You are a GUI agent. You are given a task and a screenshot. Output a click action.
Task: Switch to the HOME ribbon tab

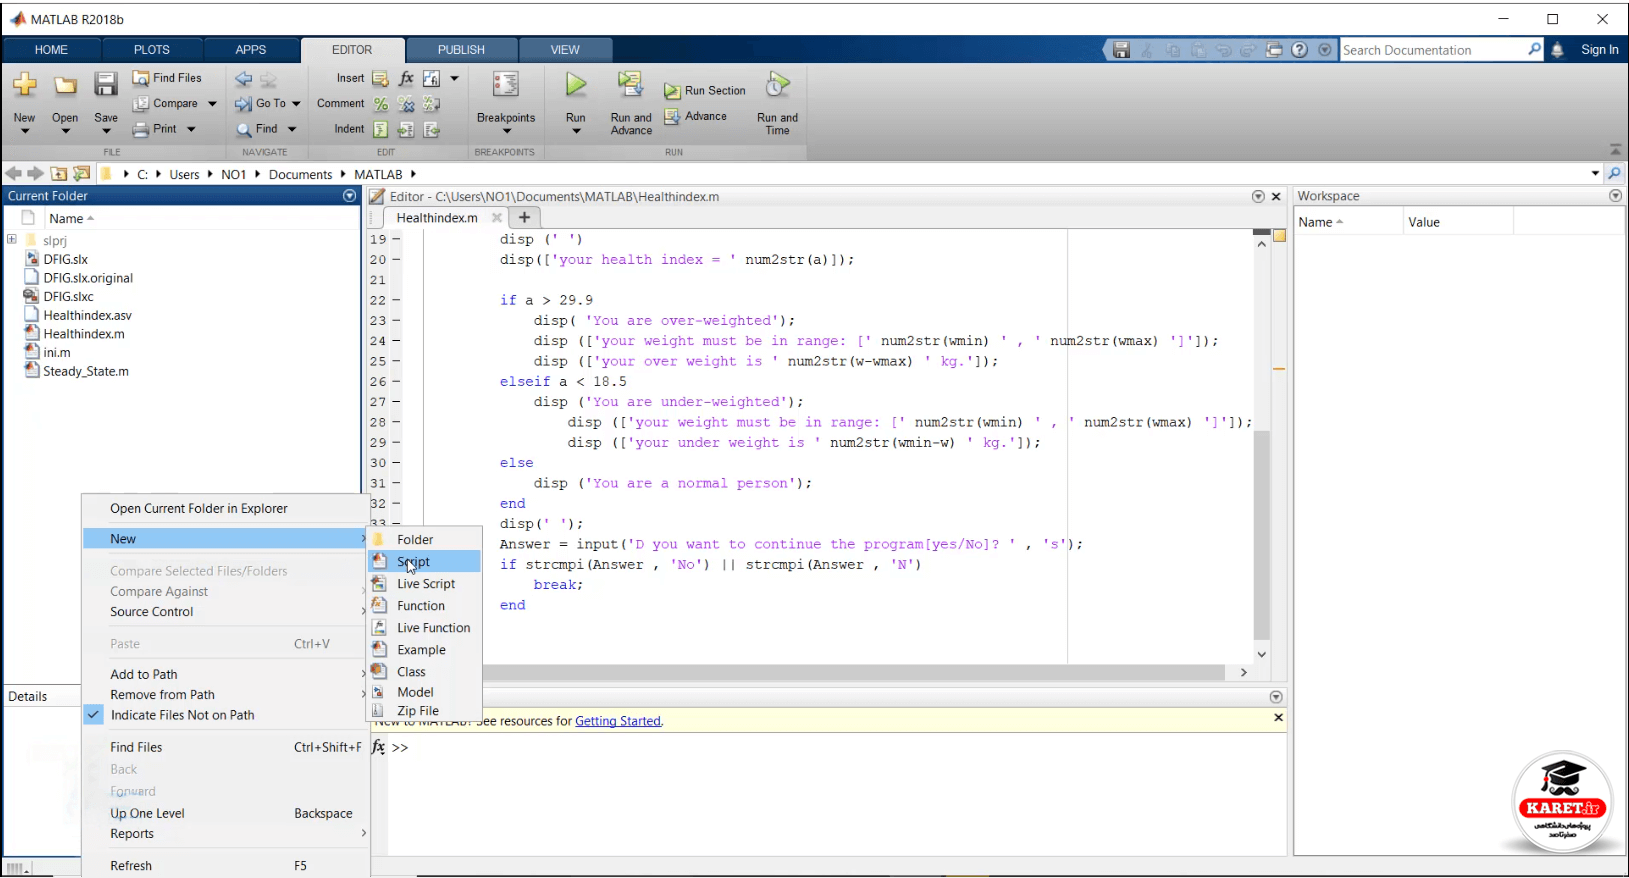51,50
